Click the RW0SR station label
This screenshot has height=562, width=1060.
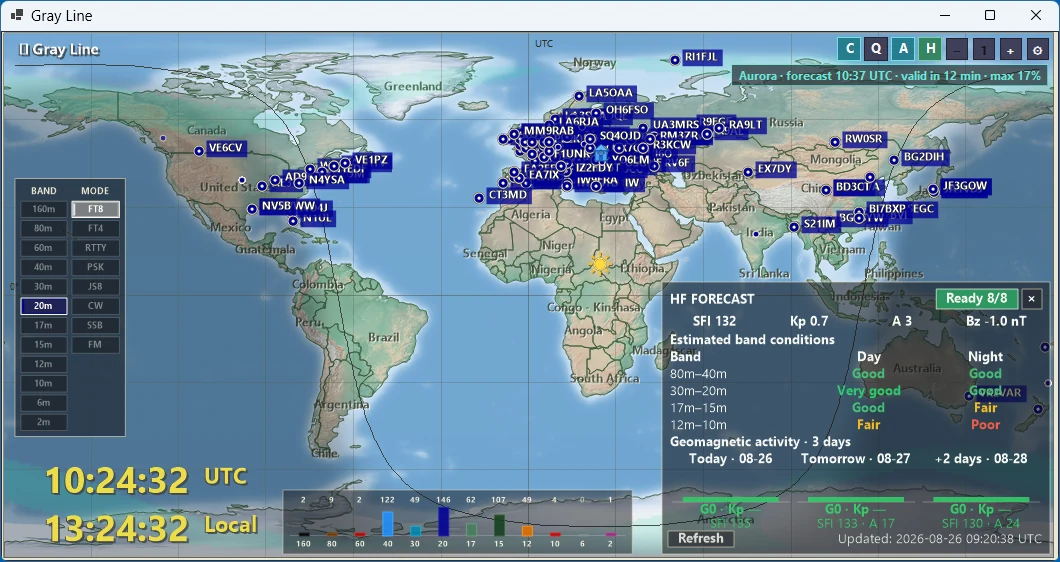863,139
